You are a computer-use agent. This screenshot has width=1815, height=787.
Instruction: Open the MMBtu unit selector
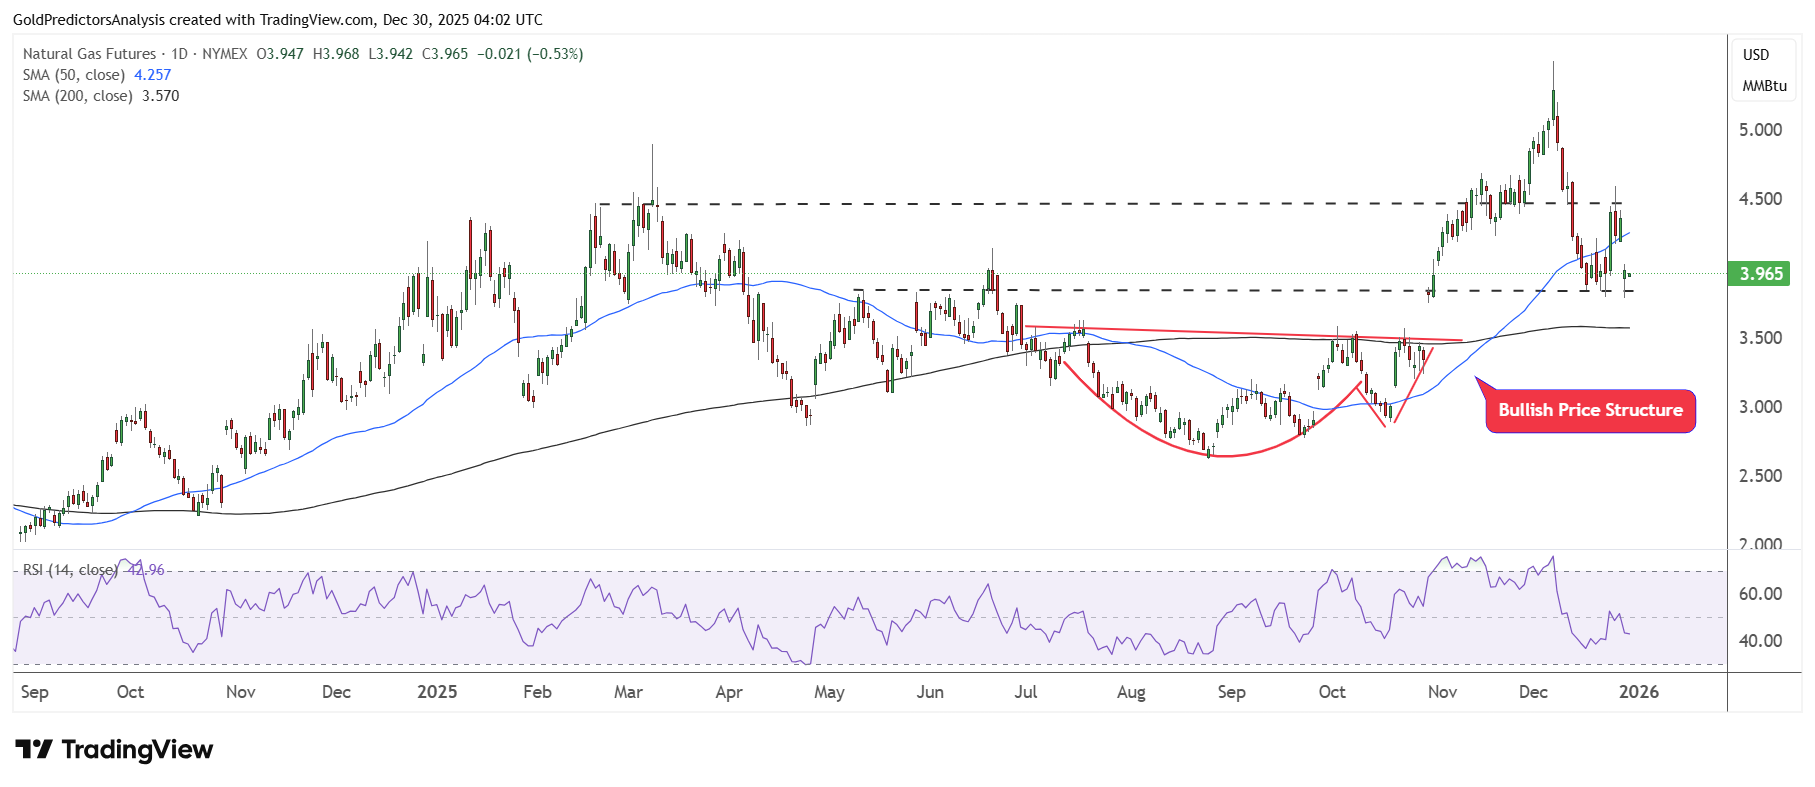pos(1764,86)
